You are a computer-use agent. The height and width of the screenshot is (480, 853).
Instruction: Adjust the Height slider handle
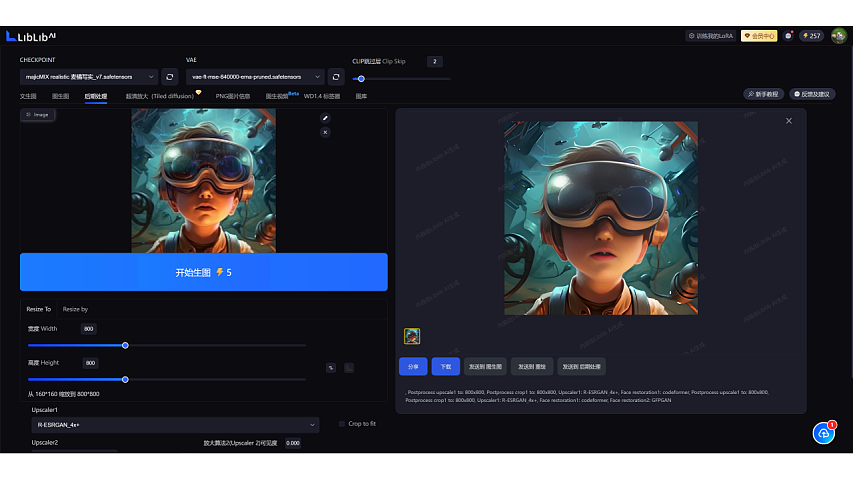tap(125, 380)
